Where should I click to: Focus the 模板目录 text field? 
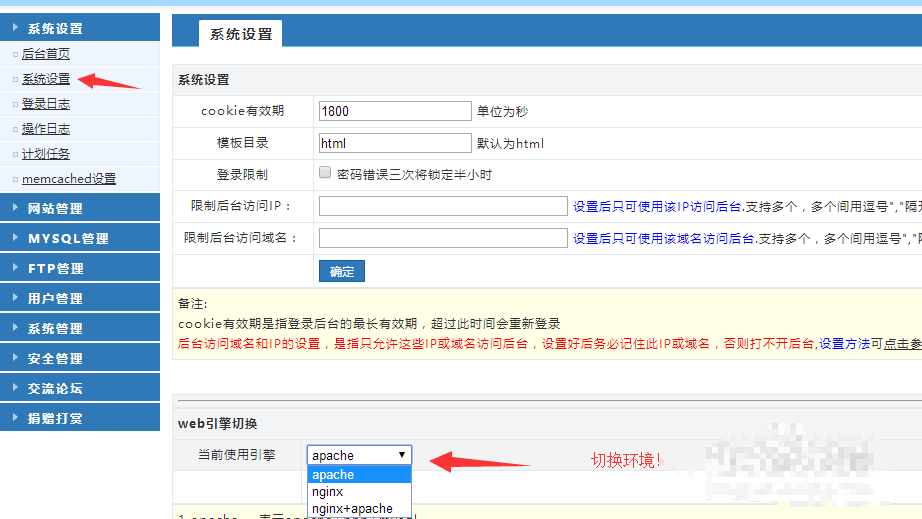[x=394, y=143]
